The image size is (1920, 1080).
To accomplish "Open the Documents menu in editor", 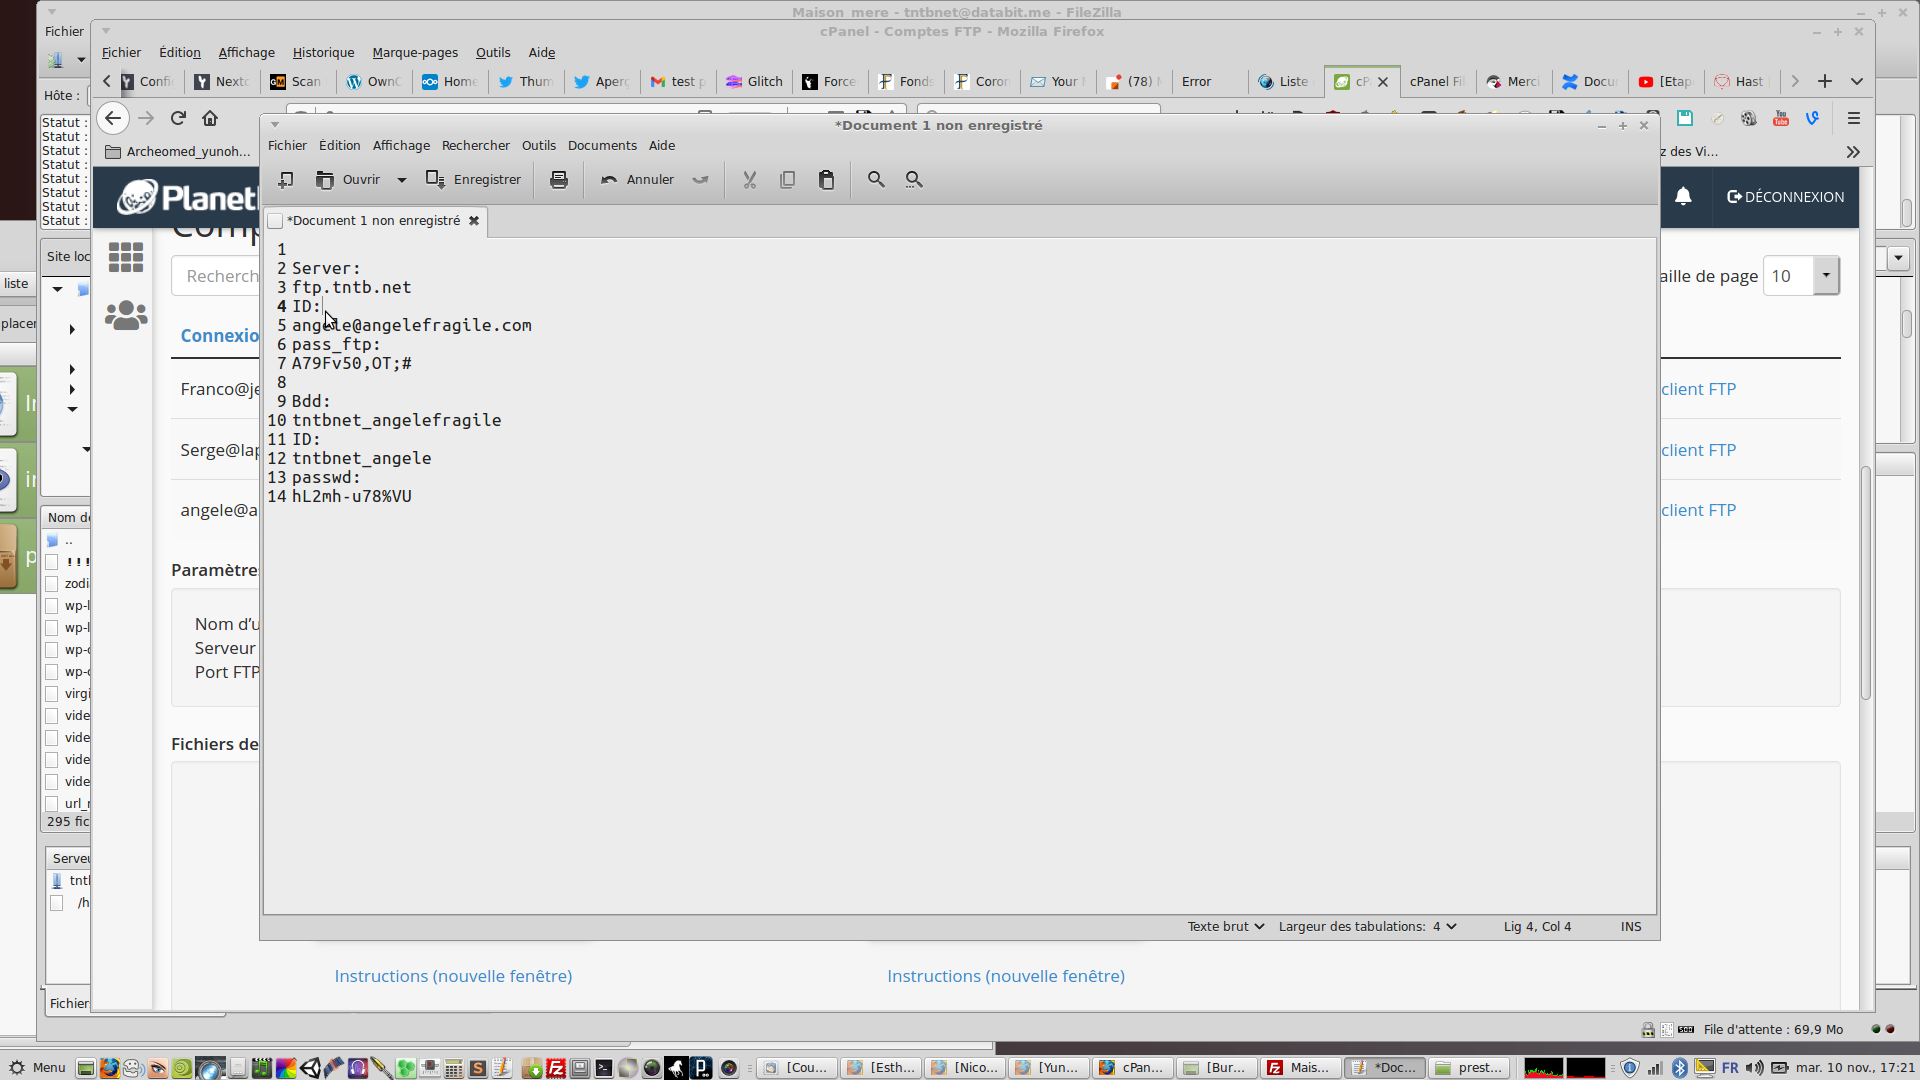I will pyautogui.click(x=602, y=146).
